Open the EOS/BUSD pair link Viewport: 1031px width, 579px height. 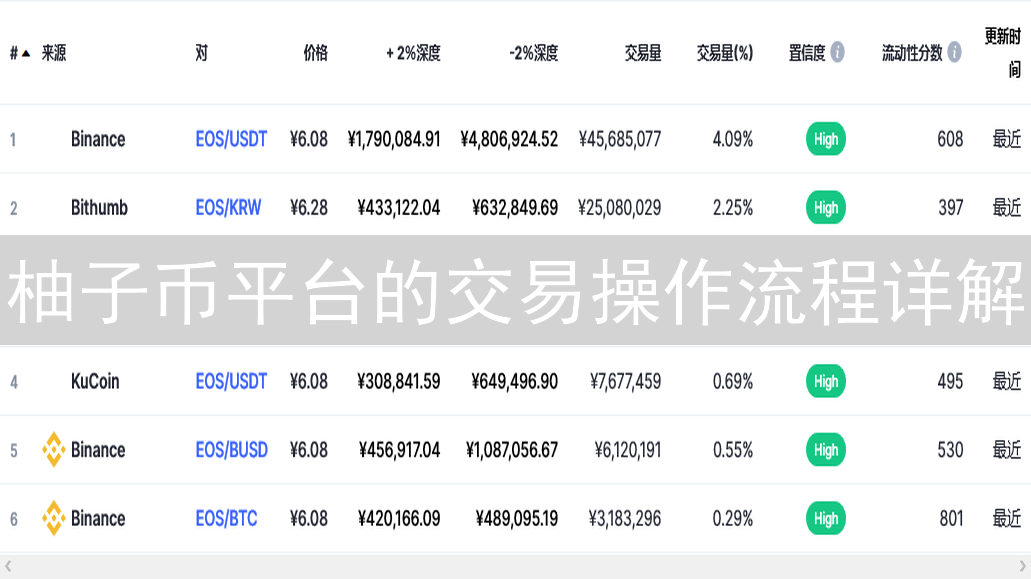pyautogui.click(x=231, y=450)
